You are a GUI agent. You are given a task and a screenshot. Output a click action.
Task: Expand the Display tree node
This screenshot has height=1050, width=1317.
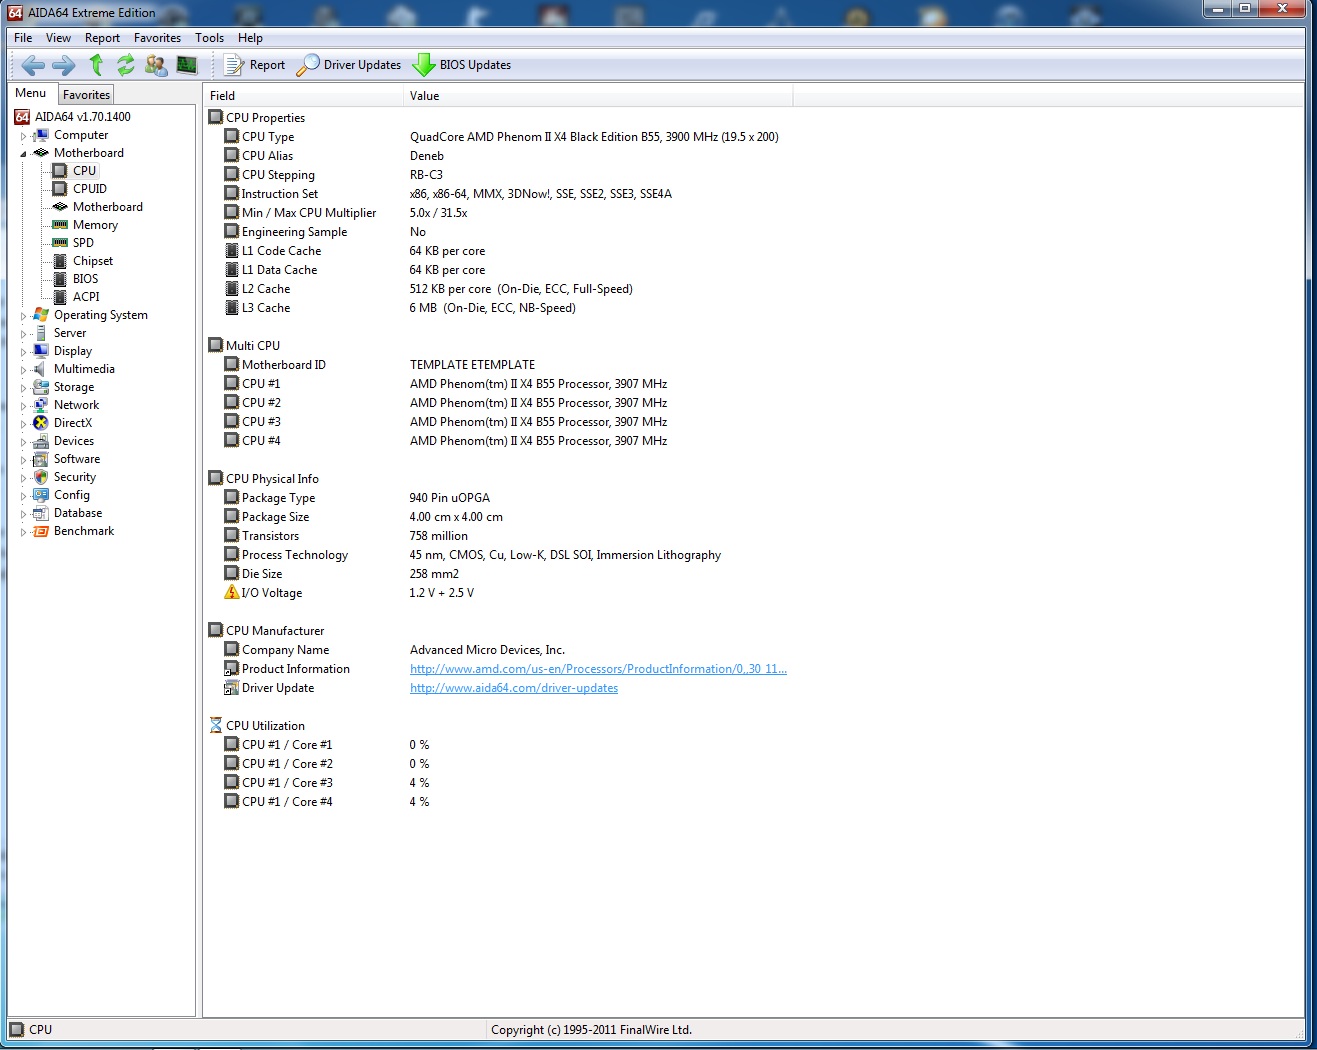[x=24, y=352]
